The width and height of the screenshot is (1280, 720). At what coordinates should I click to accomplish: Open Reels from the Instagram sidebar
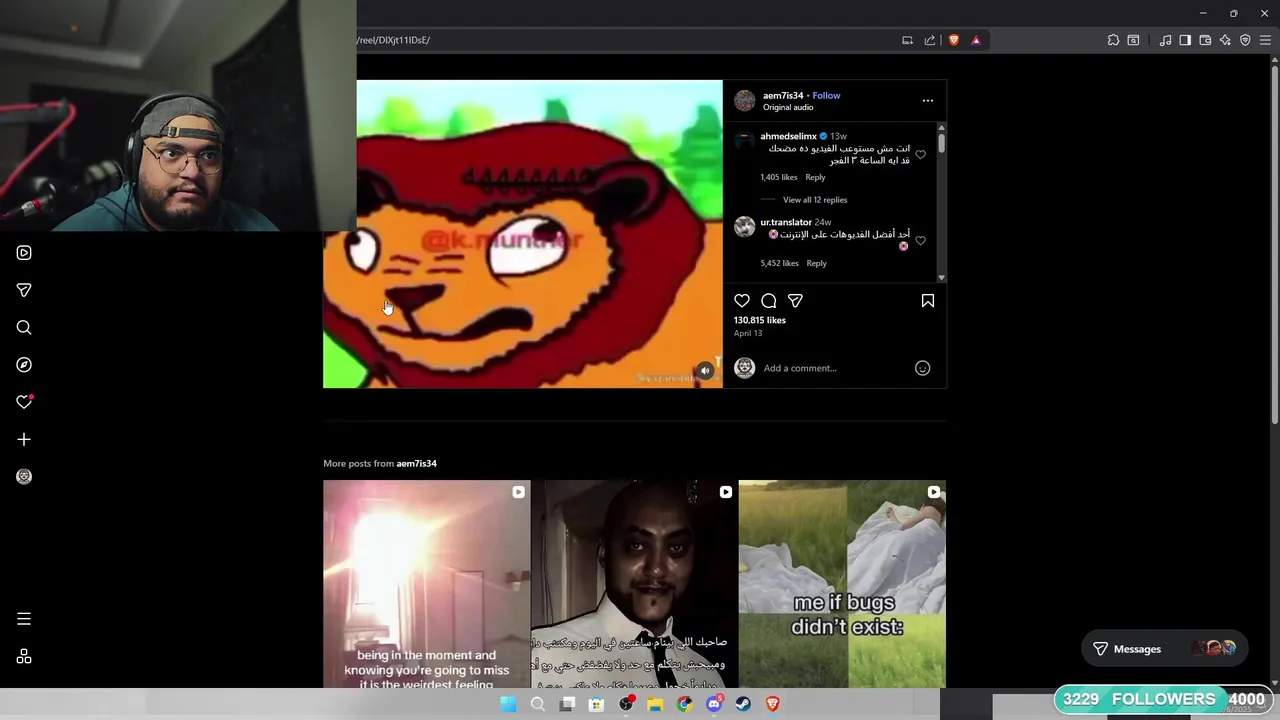[x=24, y=253]
